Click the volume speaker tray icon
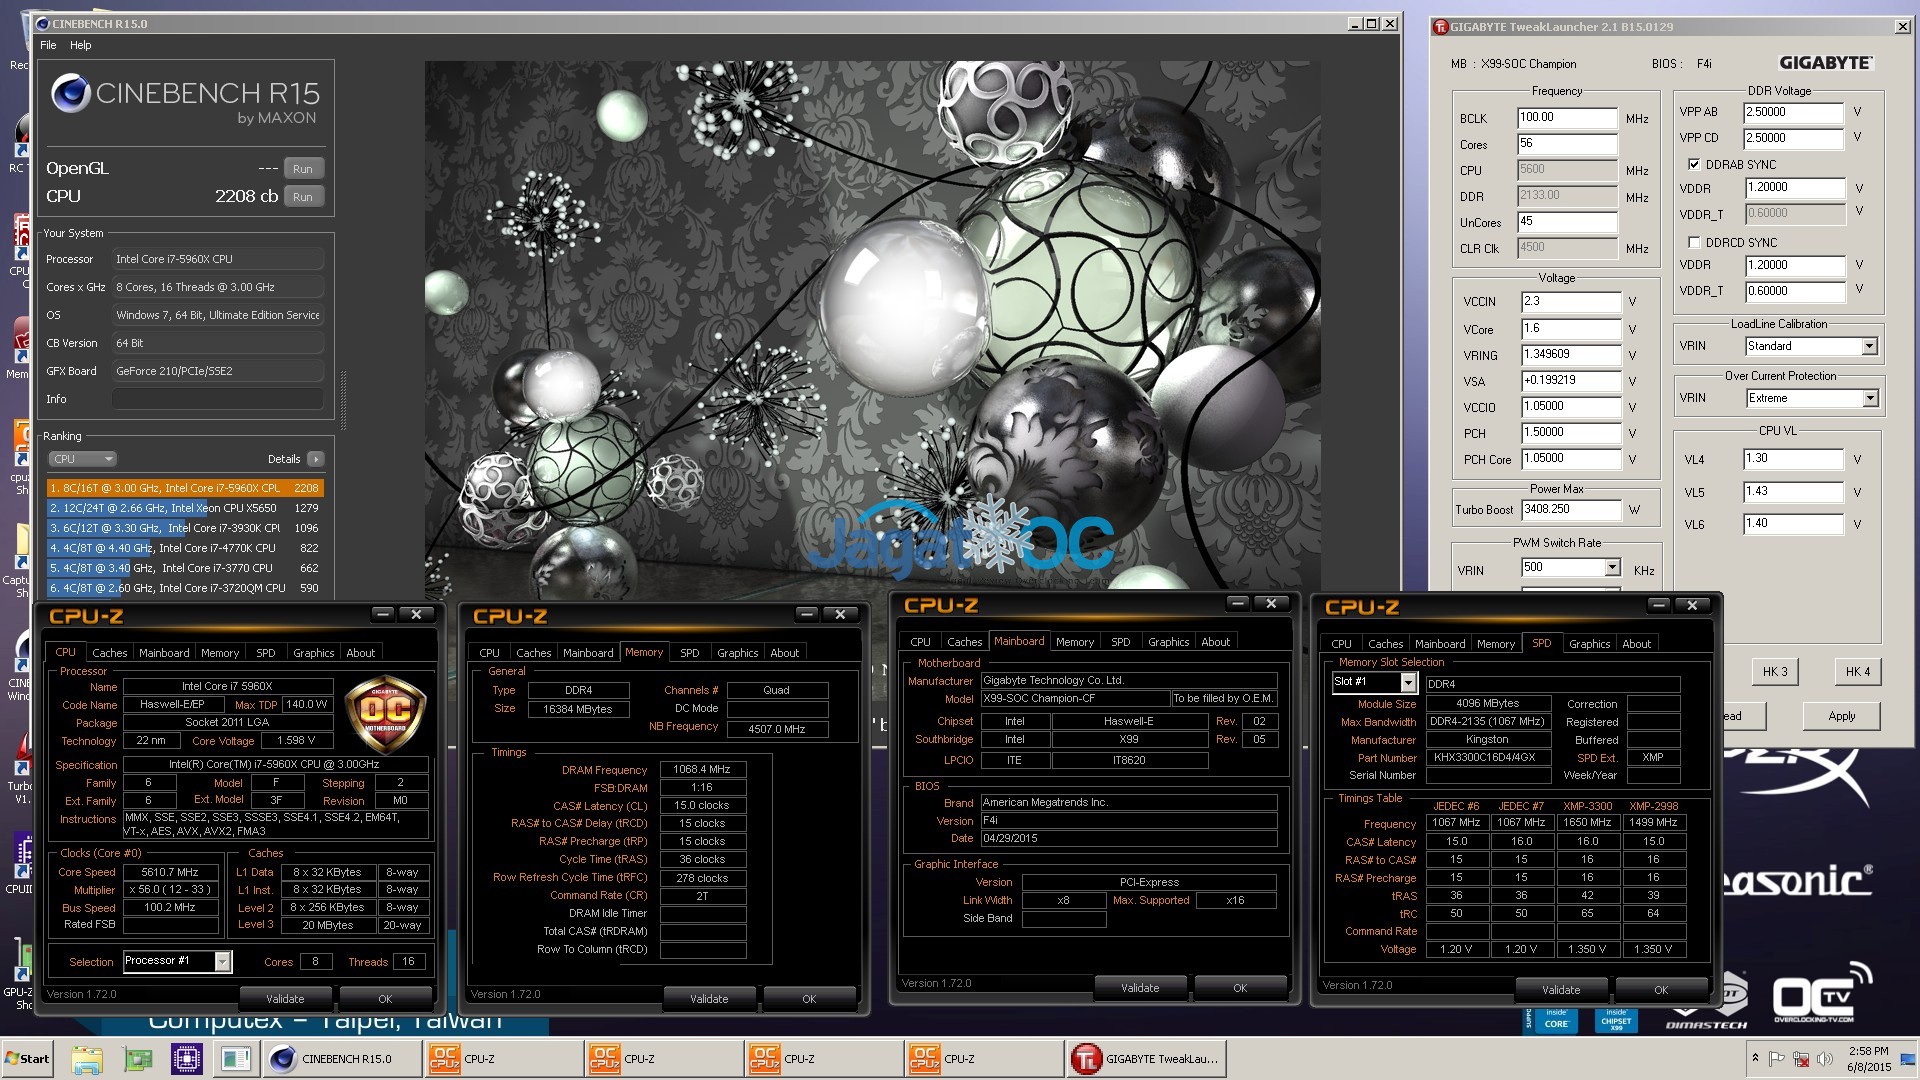Screen dimensions: 1920x1080 (1825, 1059)
